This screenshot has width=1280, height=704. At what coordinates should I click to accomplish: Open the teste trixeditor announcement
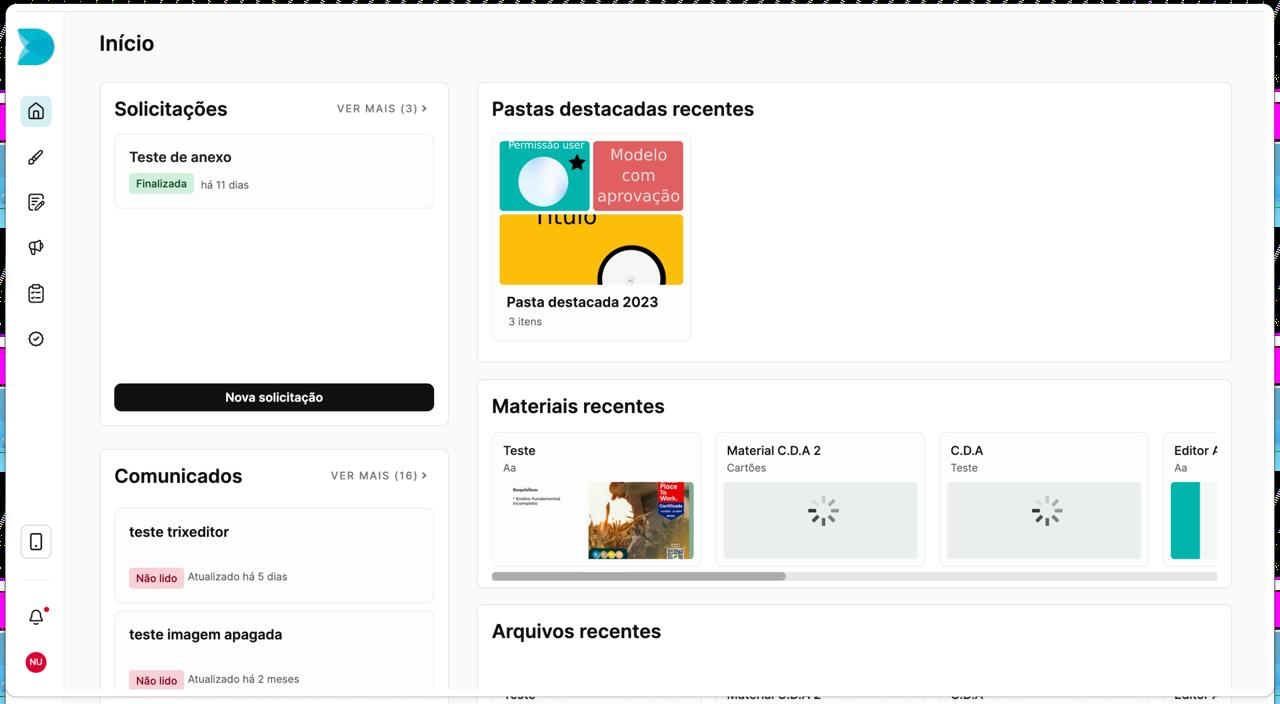point(274,554)
